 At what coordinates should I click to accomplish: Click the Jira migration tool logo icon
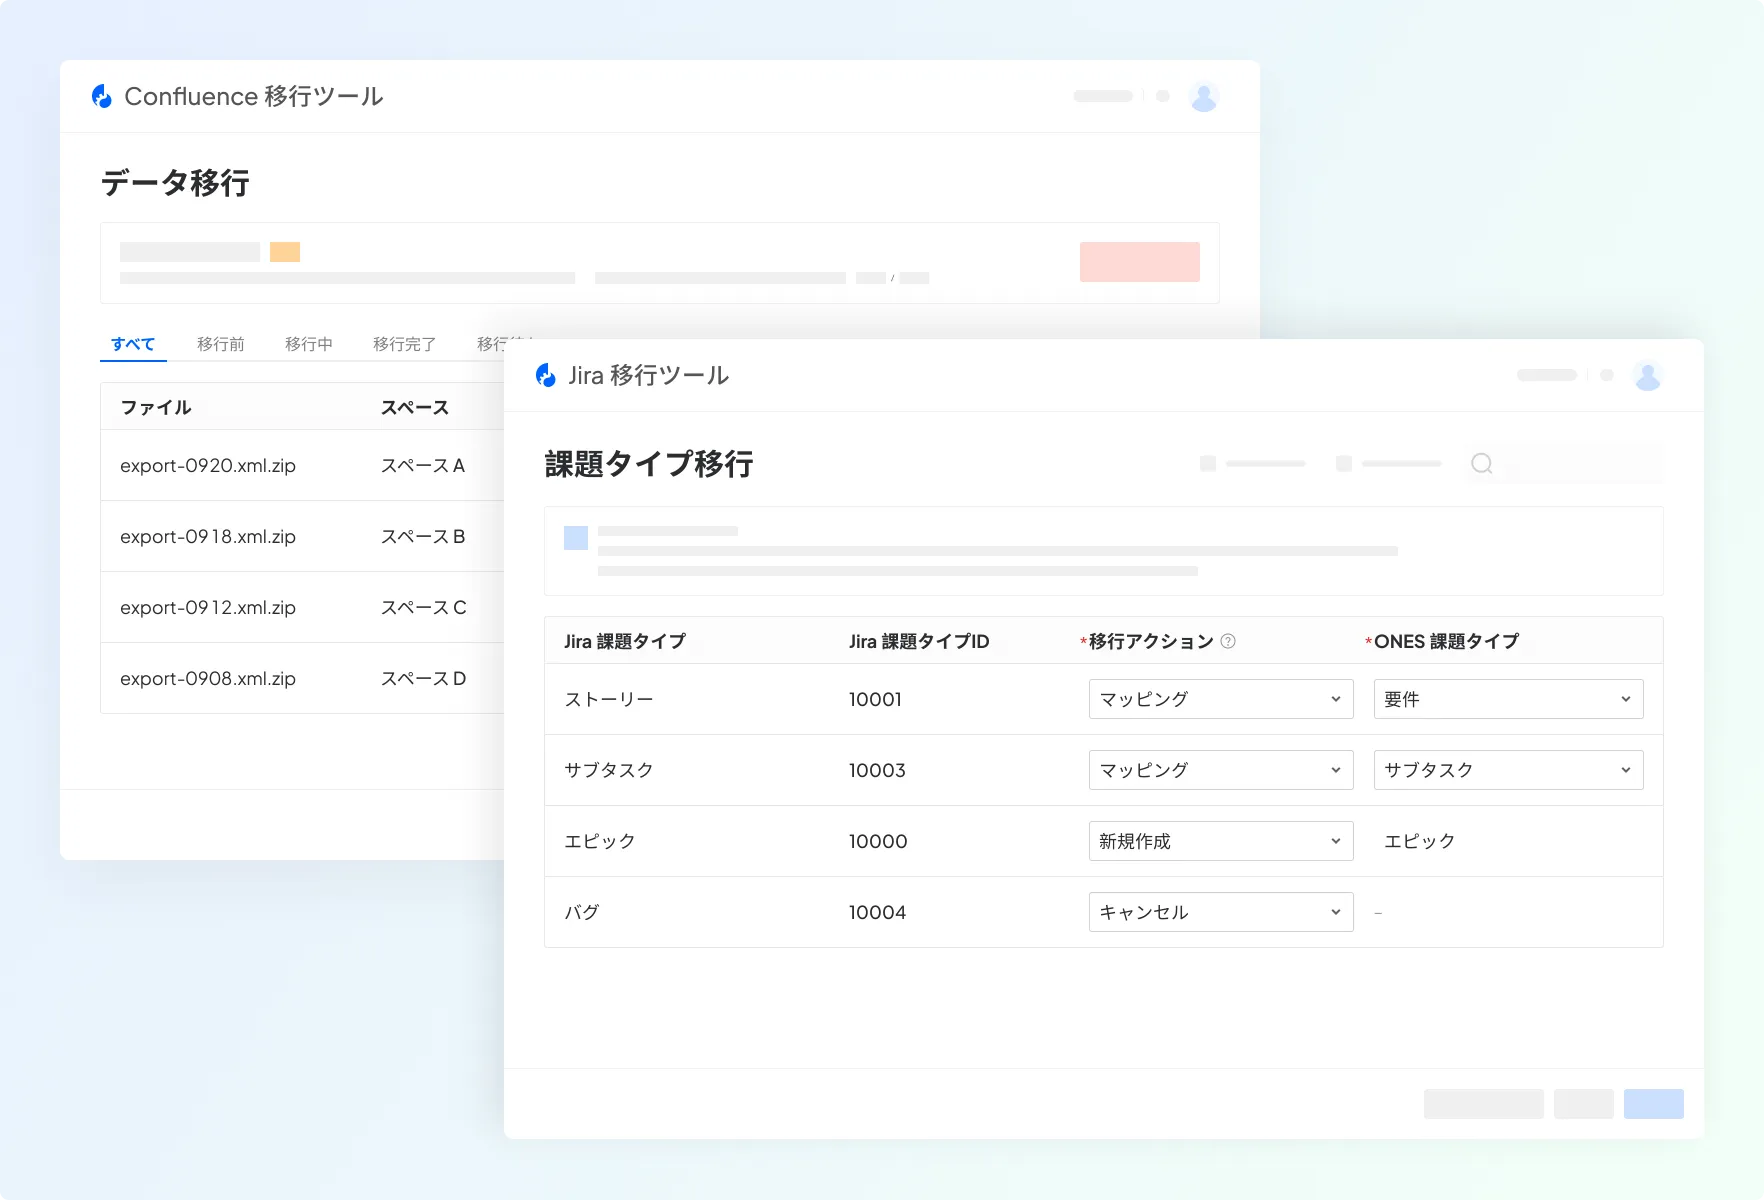[x=546, y=375]
